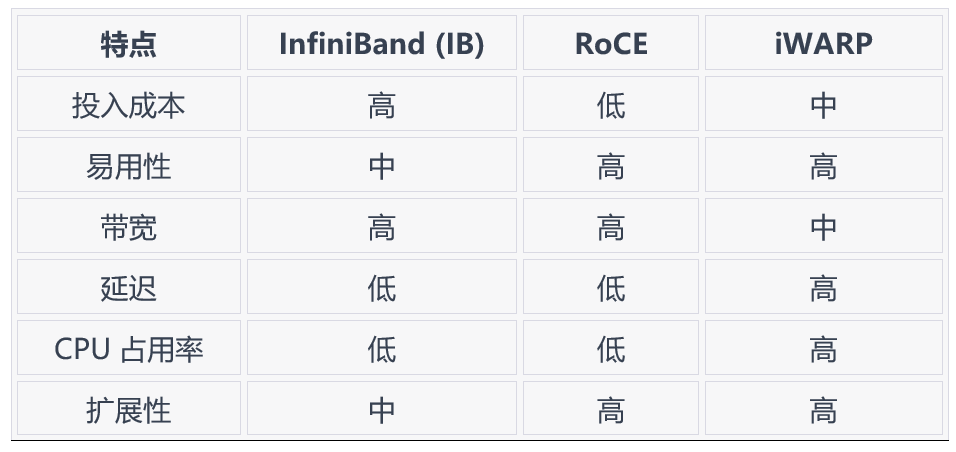Select InfiniBand's 易用性 cell showing 中
956x452 pixels.
(381, 166)
